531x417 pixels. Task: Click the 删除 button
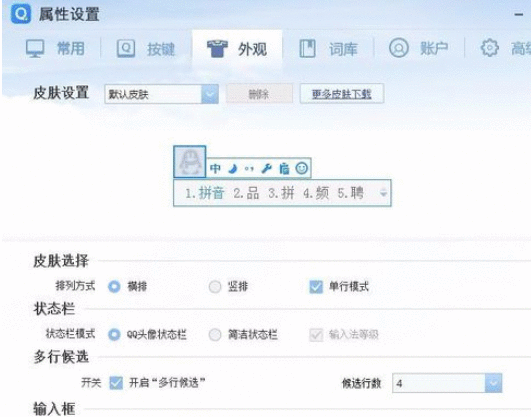click(x=259, y=93)
